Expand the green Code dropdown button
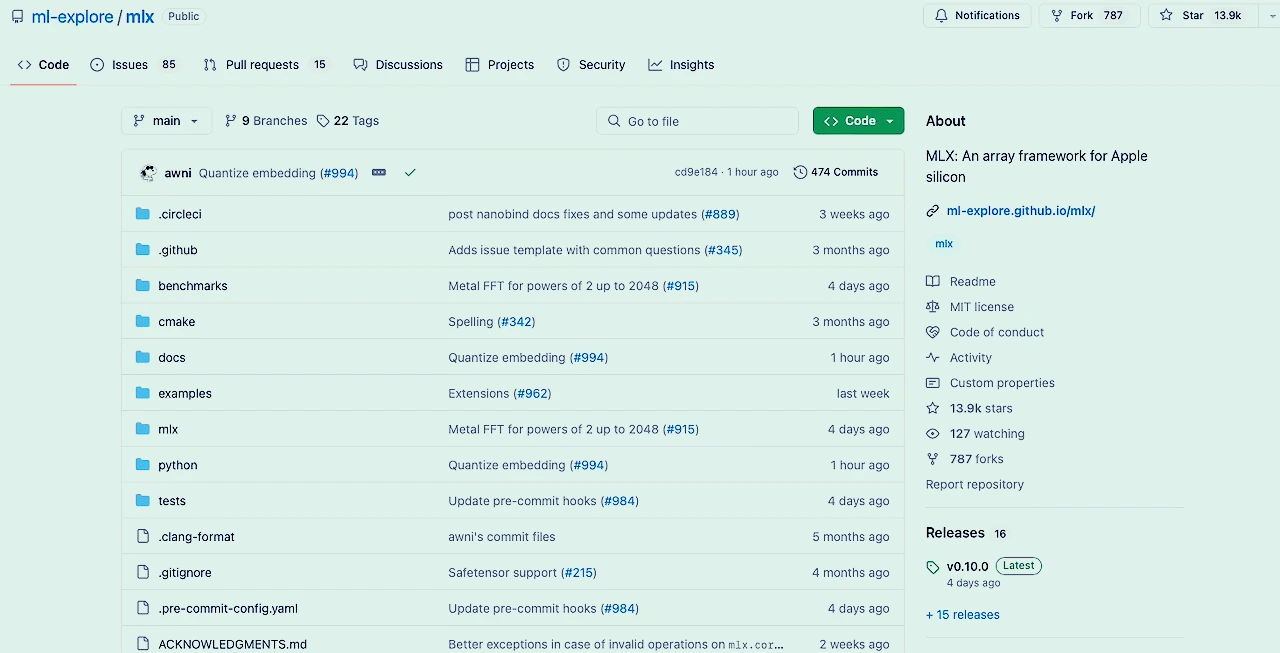The width and height of the screenshot is (1280, 653). 858,121
